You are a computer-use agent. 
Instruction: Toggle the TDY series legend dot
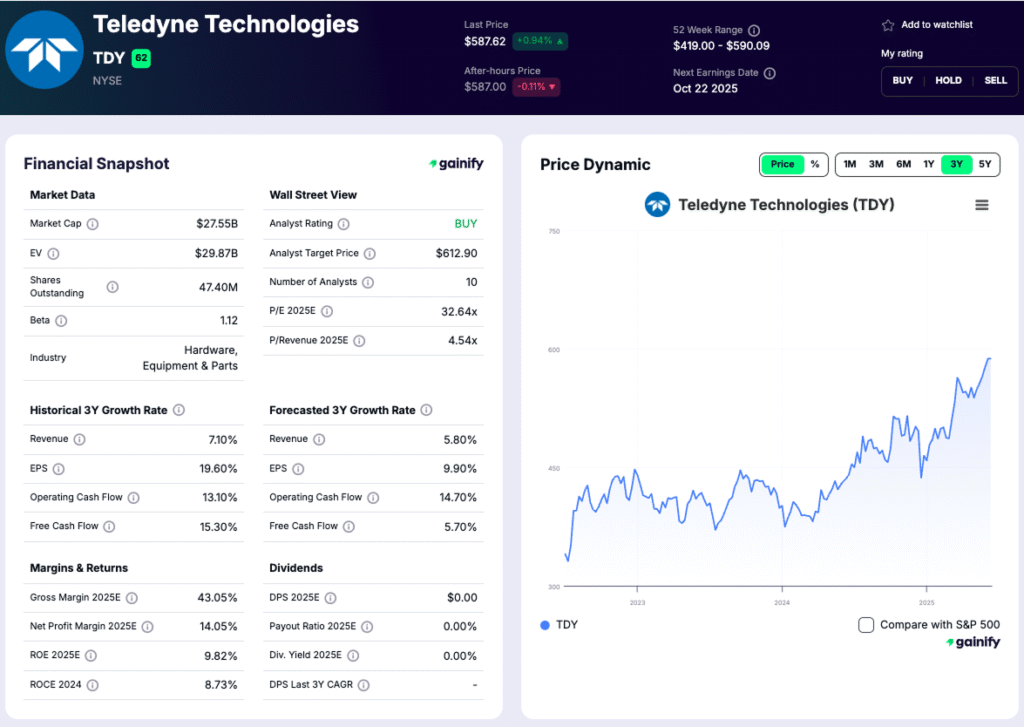point(545,625)
